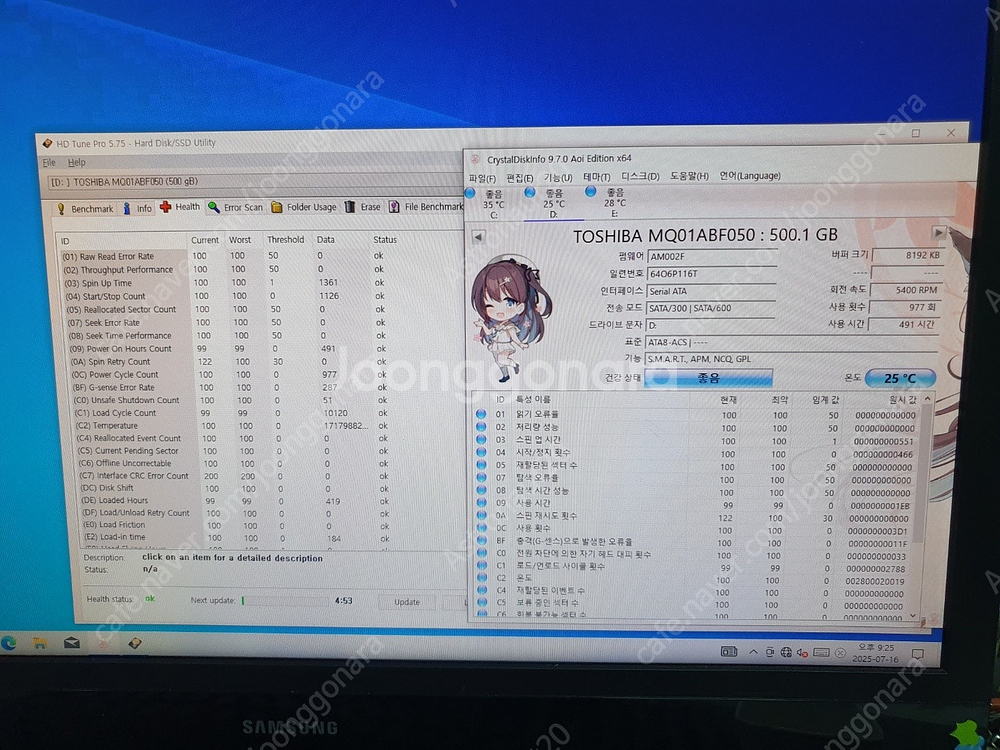
Task: Click the CrystalDiskInfo icon on the taskbar
Action: [103, 643]
